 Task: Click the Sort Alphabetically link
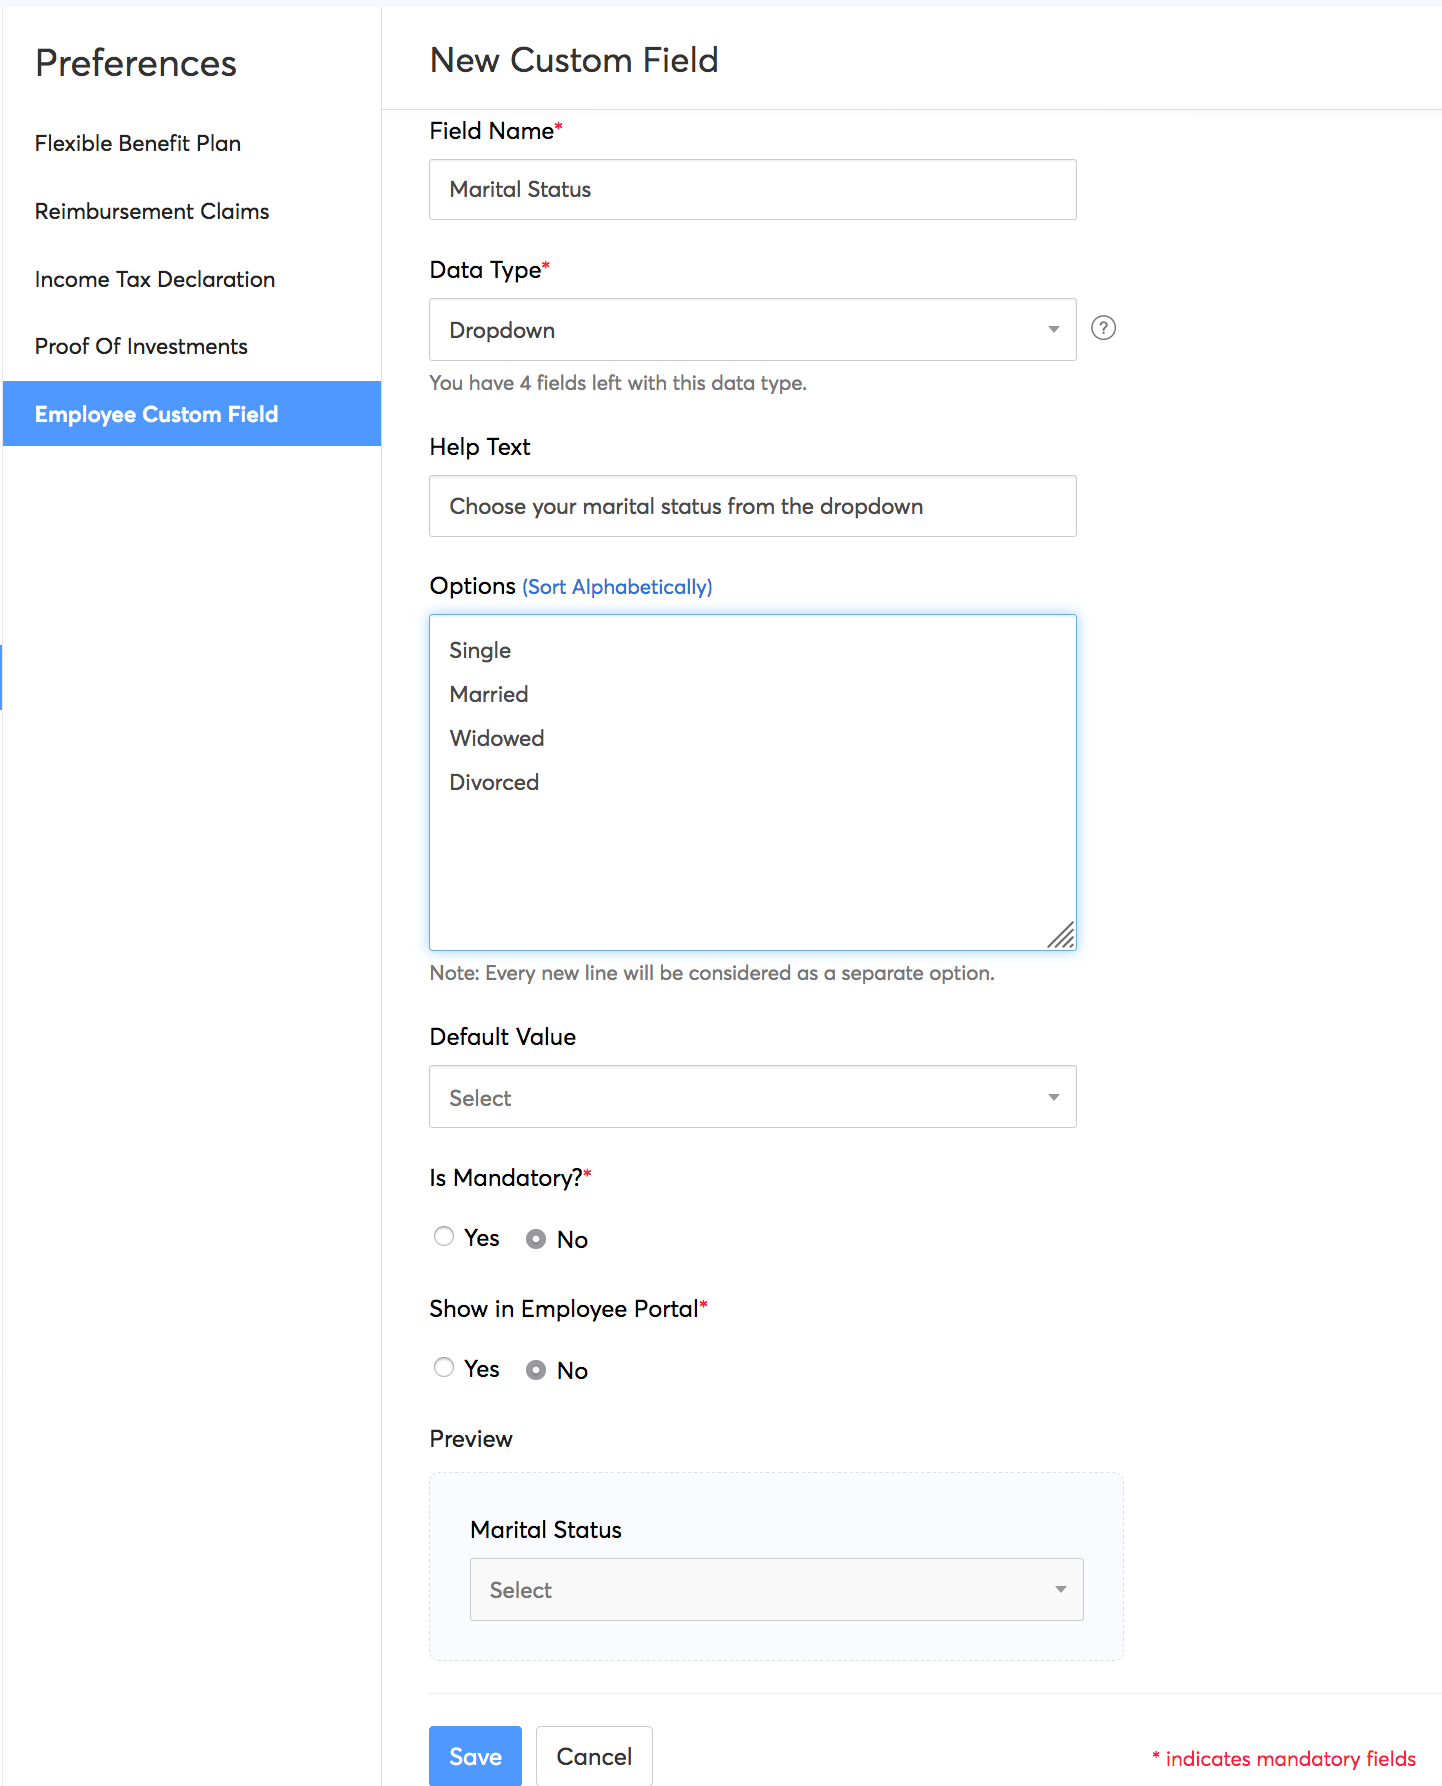pos(617,587)
